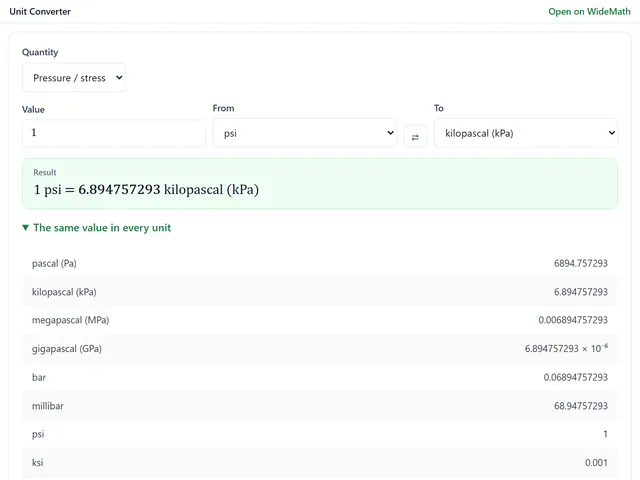Click the Value input field containing 1
This screenshot has height=480, width=640.
[114, 133]
